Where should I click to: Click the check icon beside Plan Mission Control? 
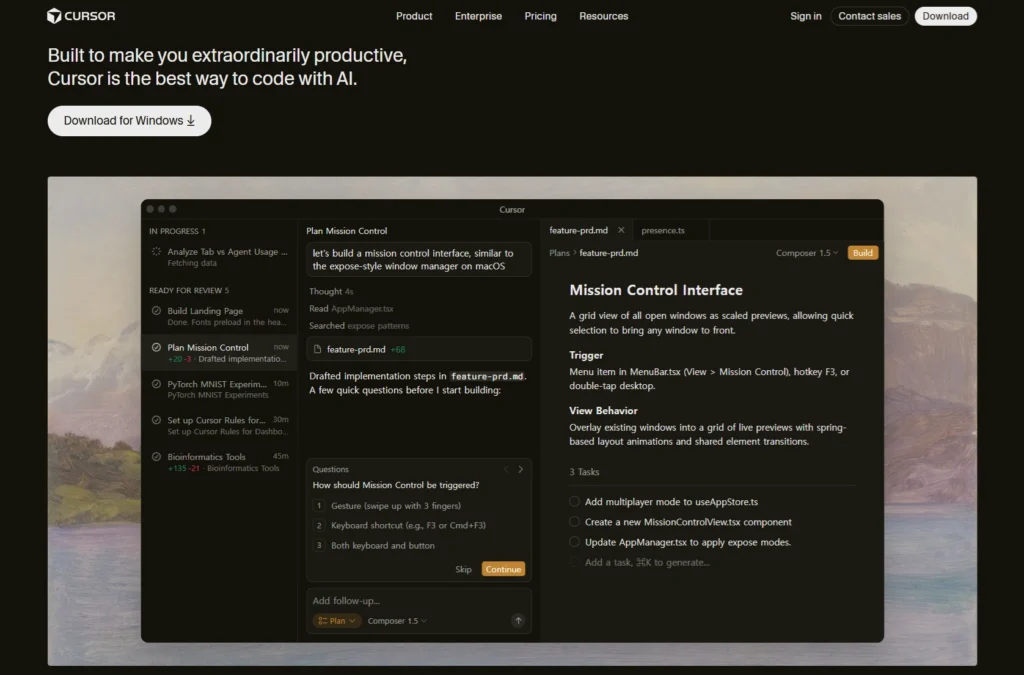(x=156, y=347)
